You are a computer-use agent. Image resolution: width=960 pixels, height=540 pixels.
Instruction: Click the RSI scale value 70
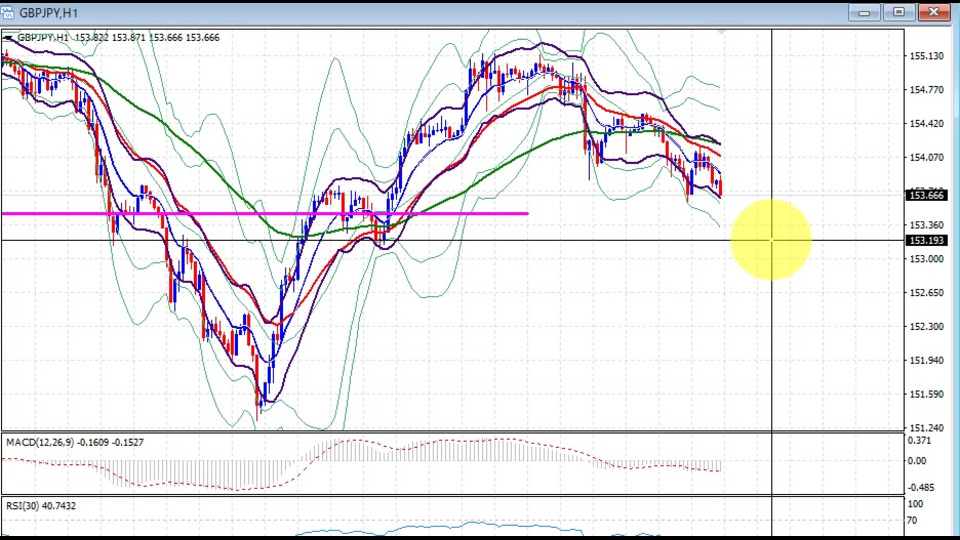point(912,520)
